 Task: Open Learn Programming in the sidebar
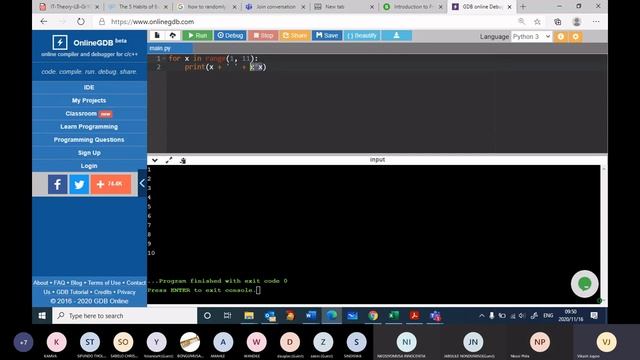pos(89,127)
